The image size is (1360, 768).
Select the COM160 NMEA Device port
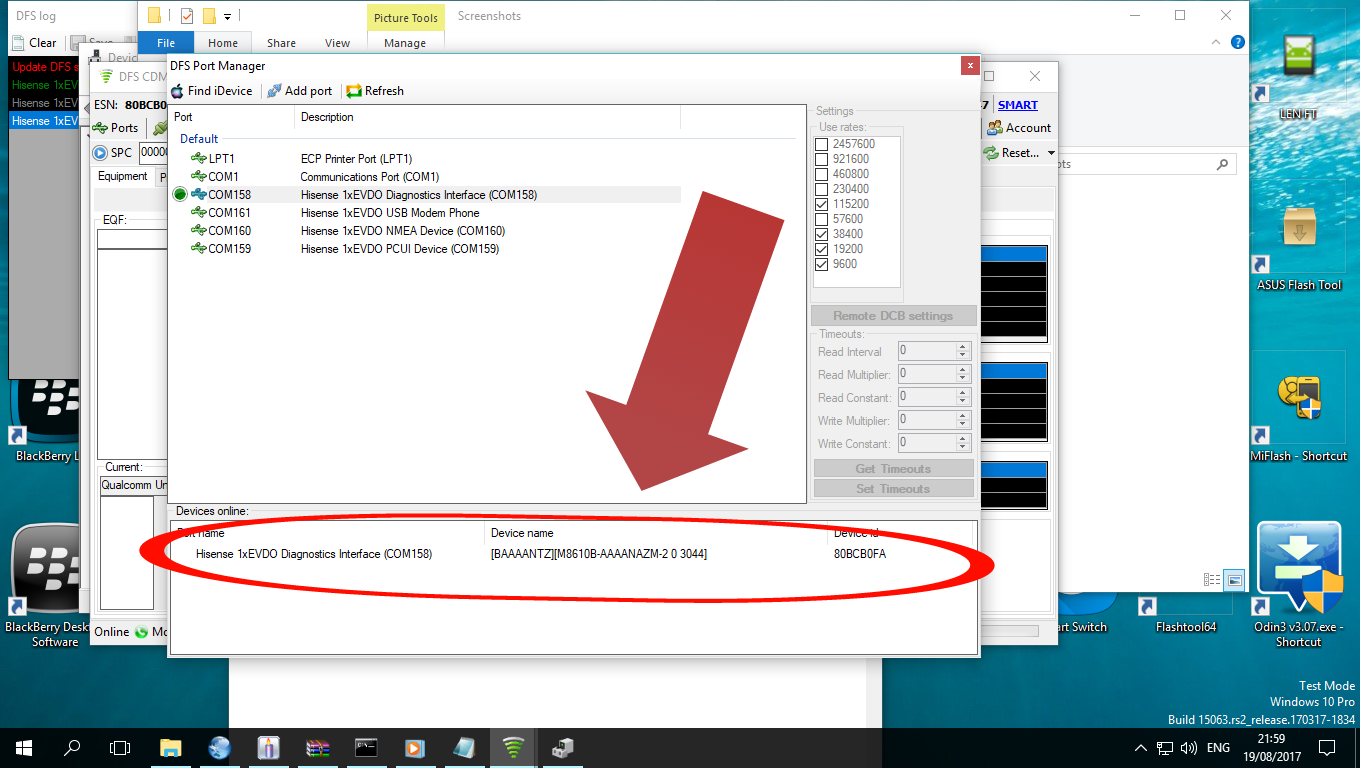click(425, 231)
